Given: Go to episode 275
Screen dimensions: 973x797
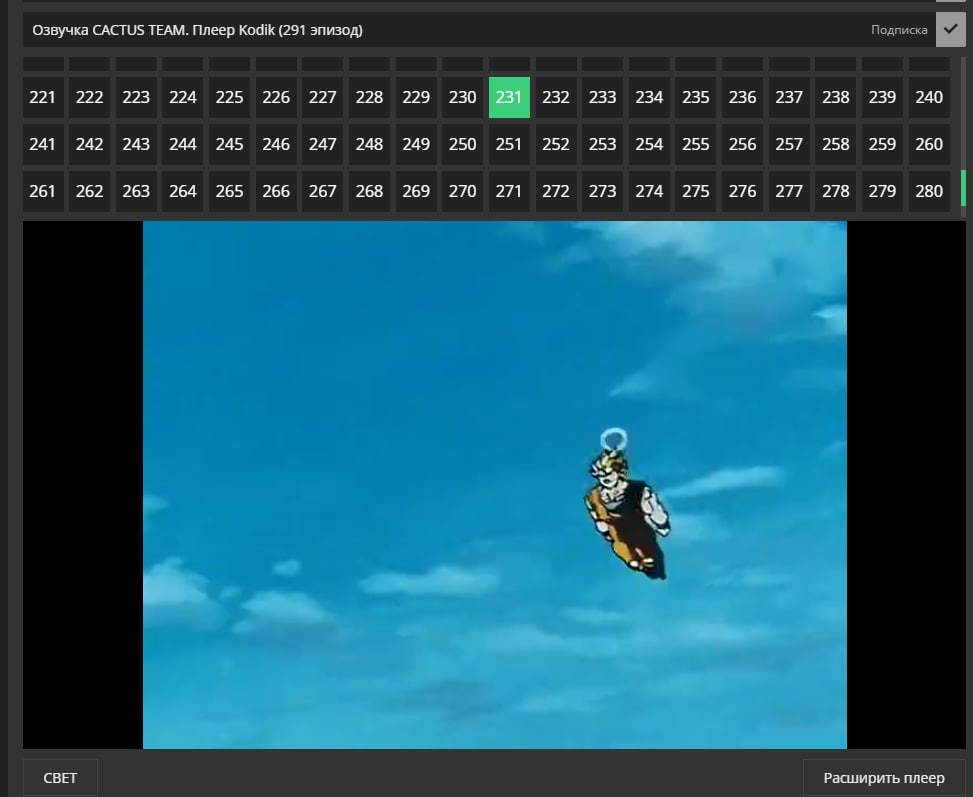Looking at the screenshot, I should (696, 191).
